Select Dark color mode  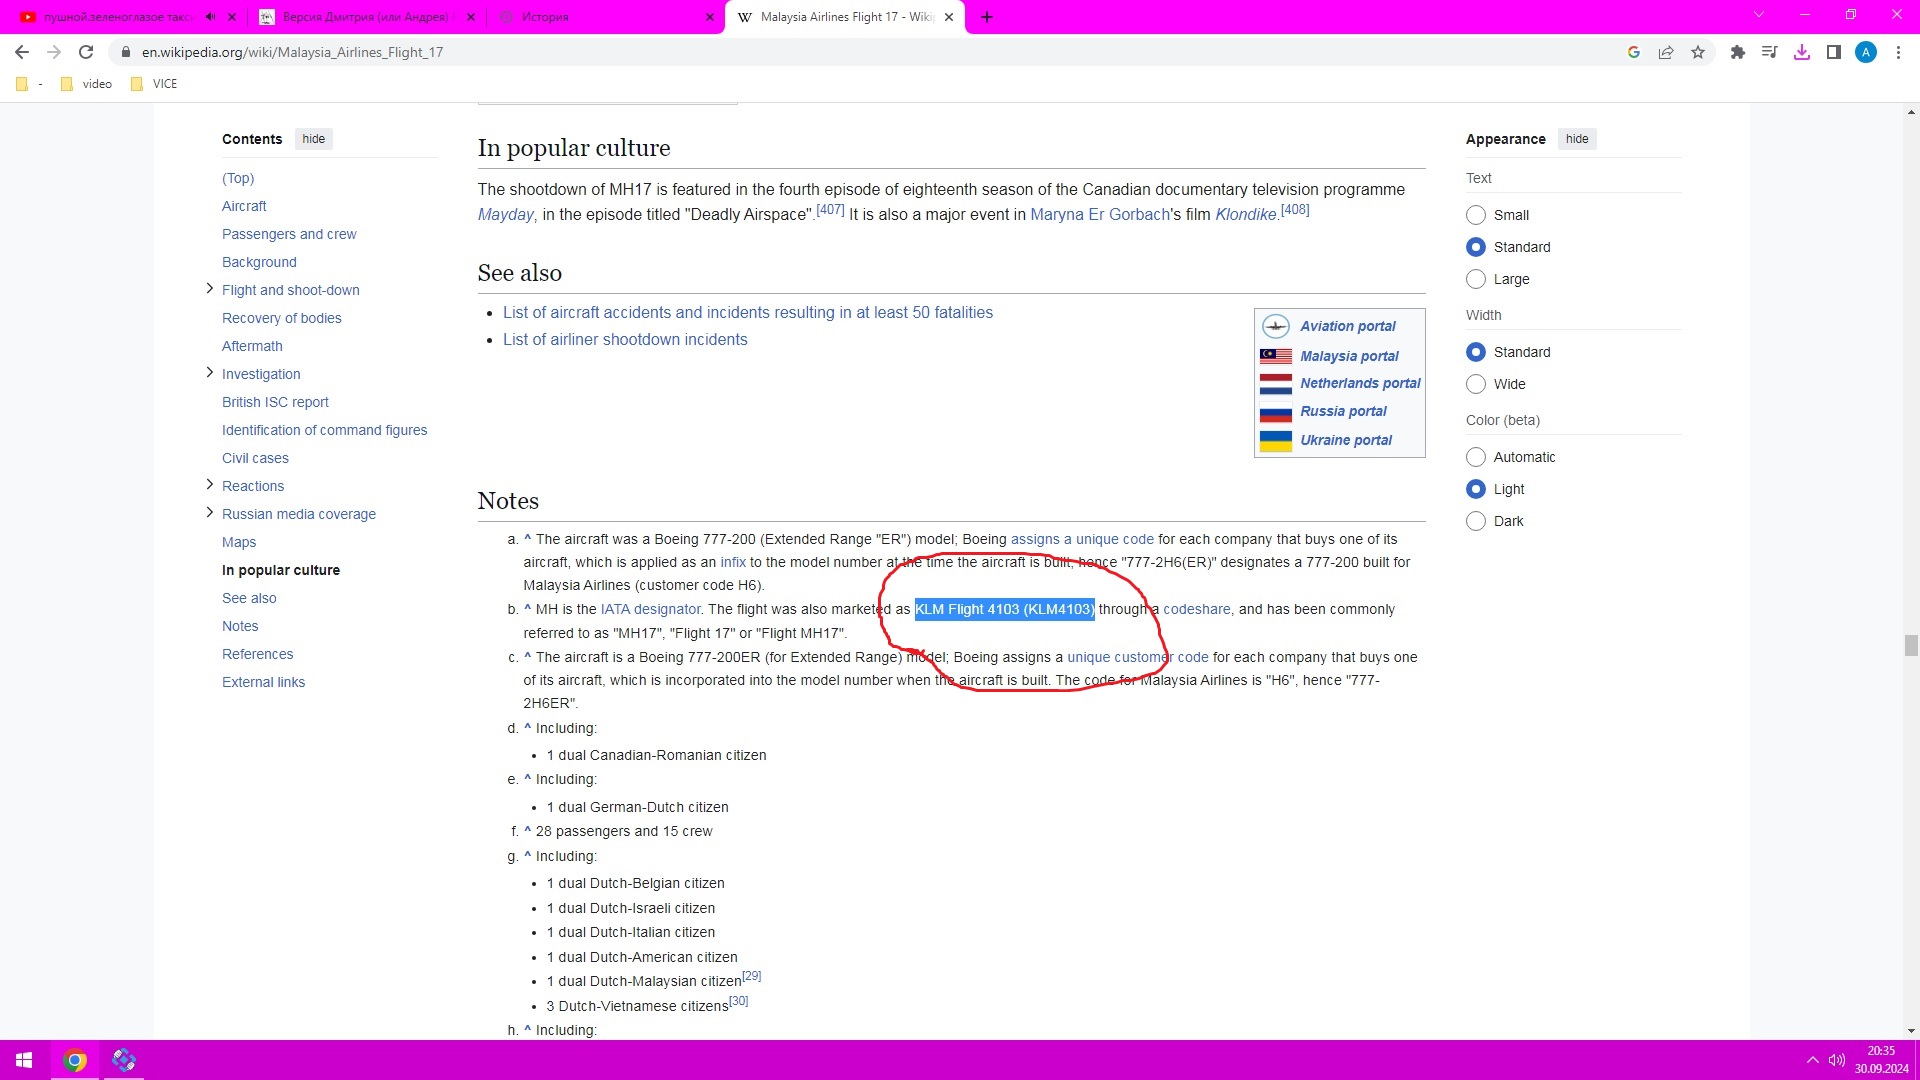tap(1476, 521)
